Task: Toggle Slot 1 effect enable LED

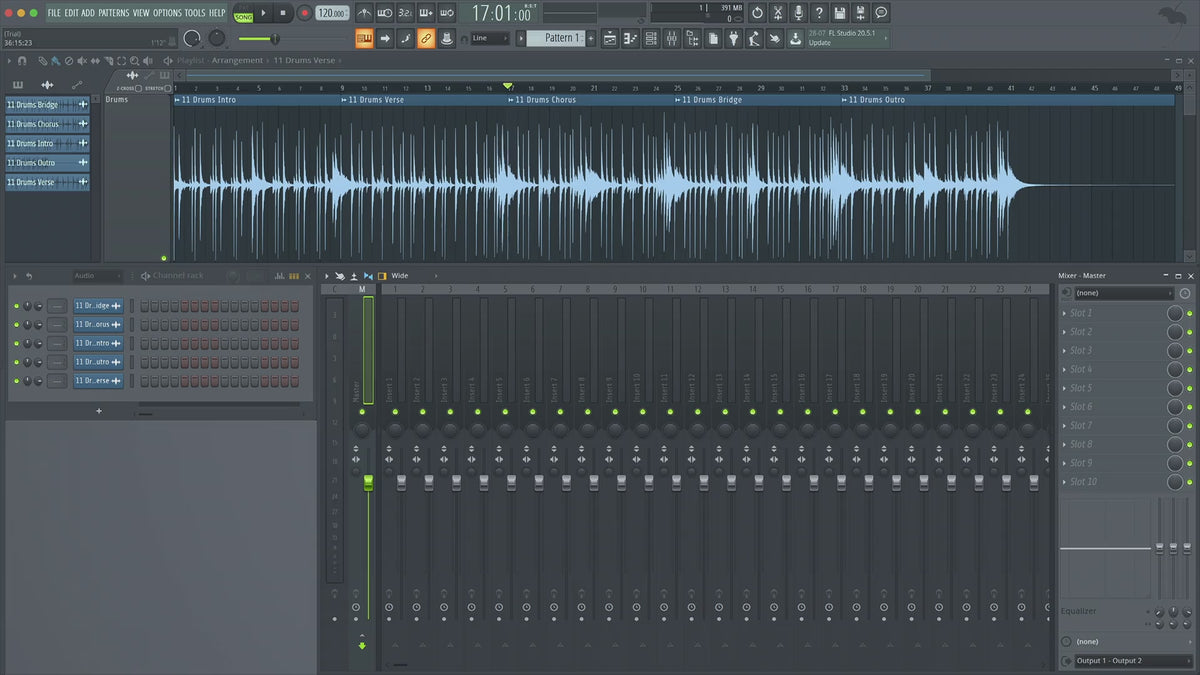Action: click(1189, 313)
